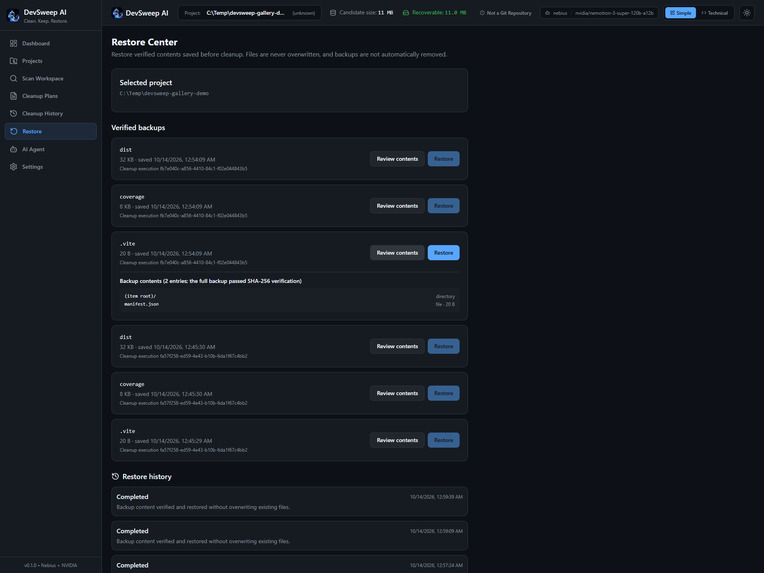Restore dist backup saved 12:54:09 AM
764x573 pixels.
tap(443, 159)
